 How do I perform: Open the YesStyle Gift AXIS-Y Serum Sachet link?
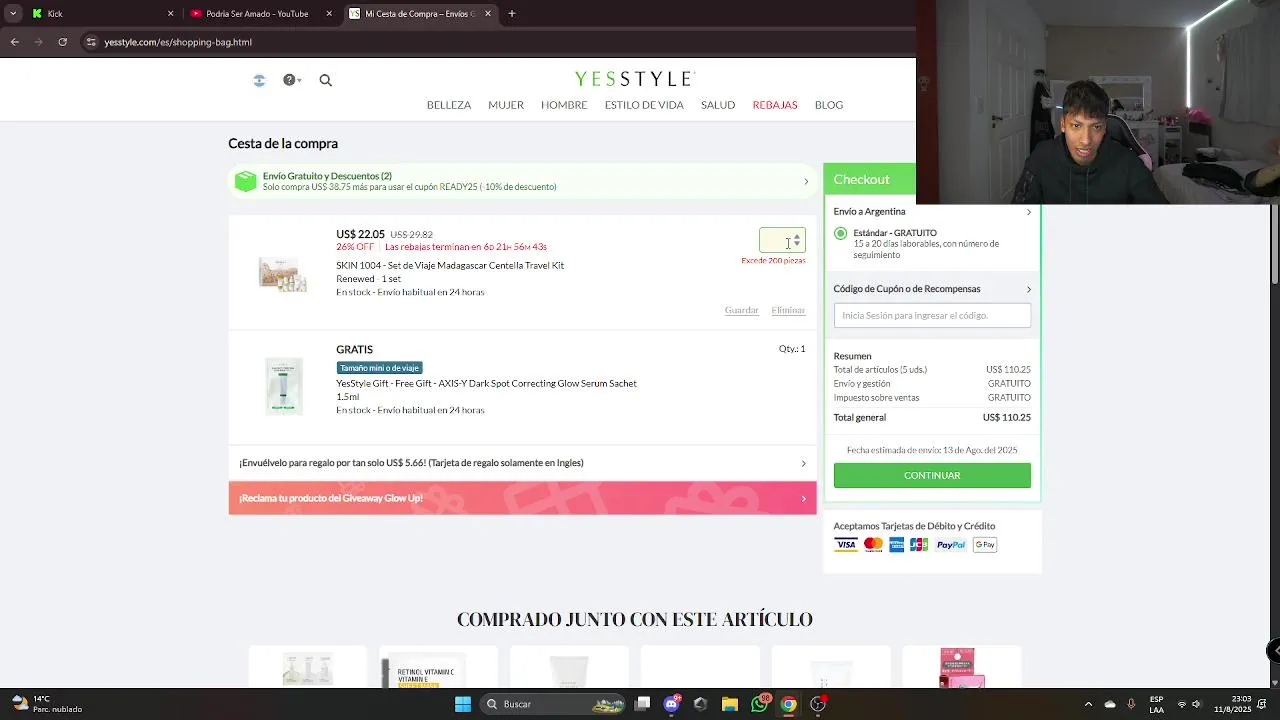tap(486, 383)
